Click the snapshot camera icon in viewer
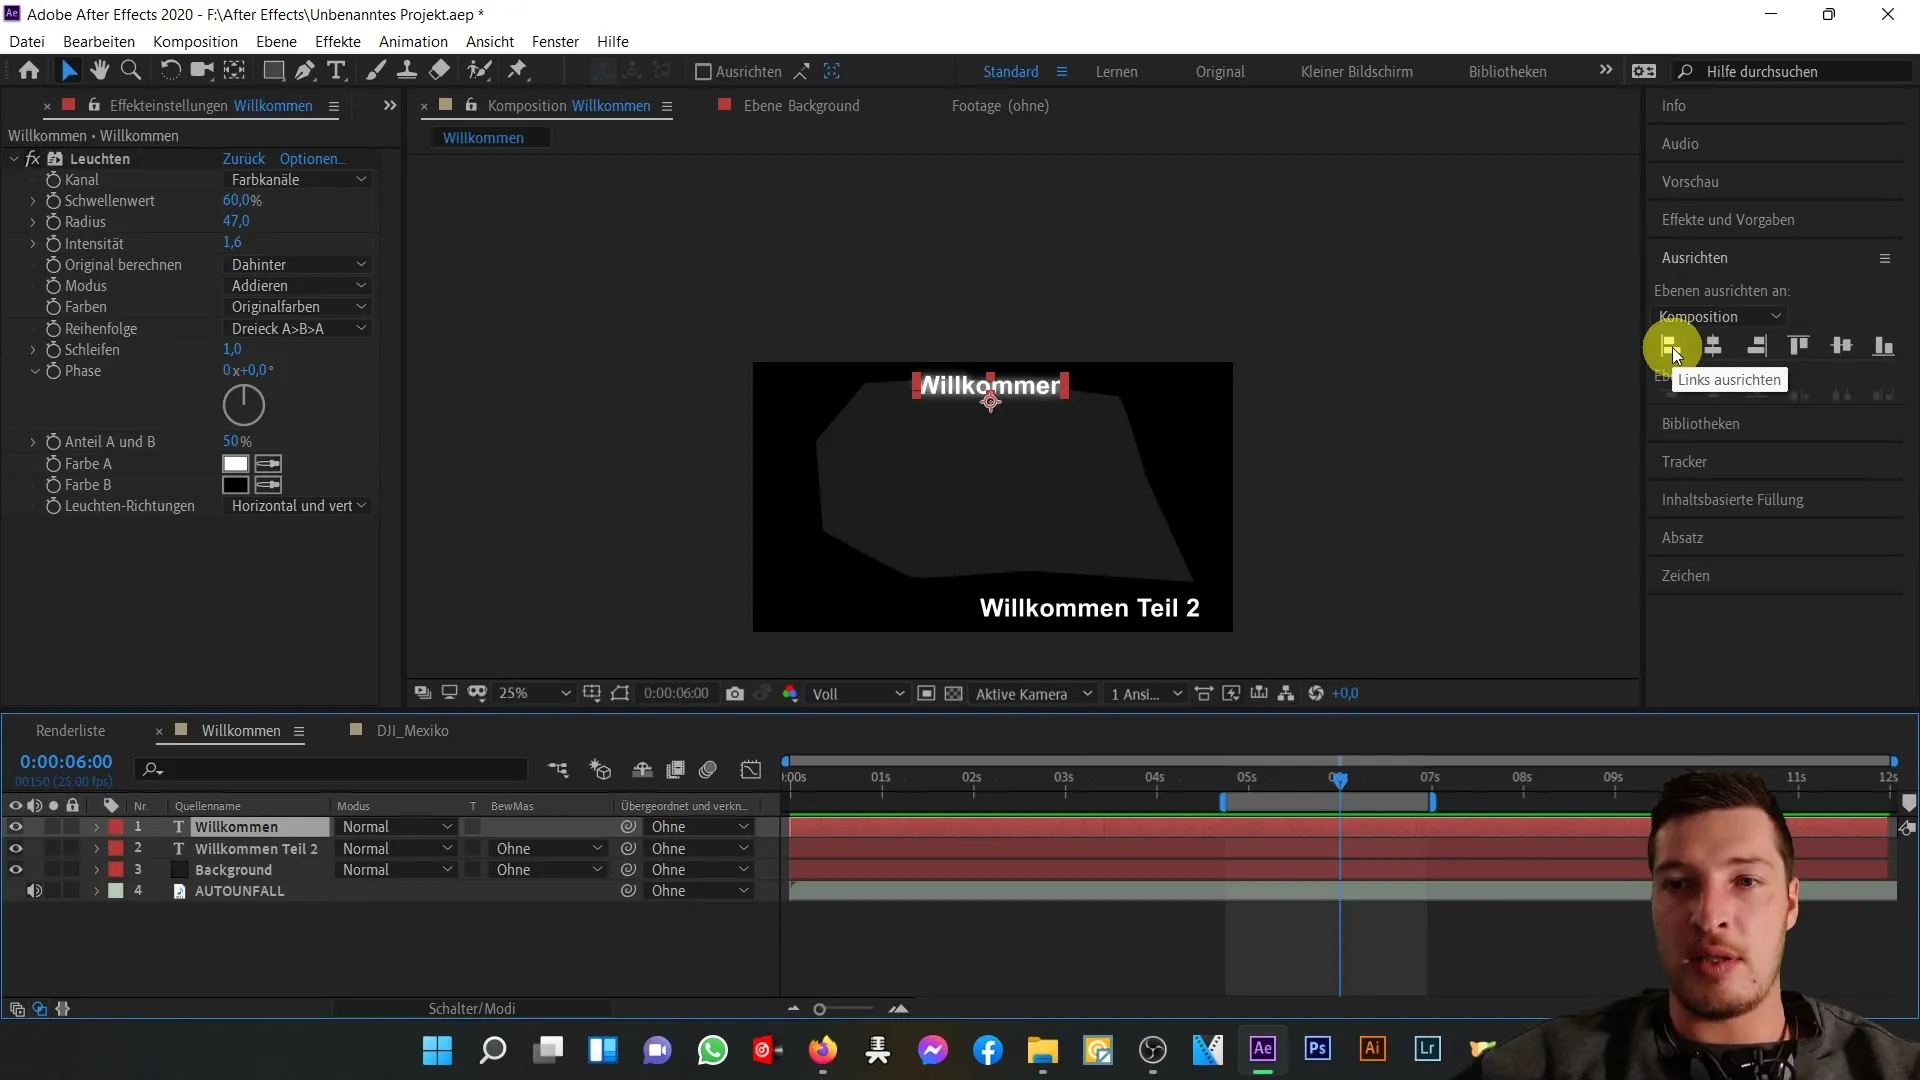1920x1080 pixels. (x=735, y=694)
